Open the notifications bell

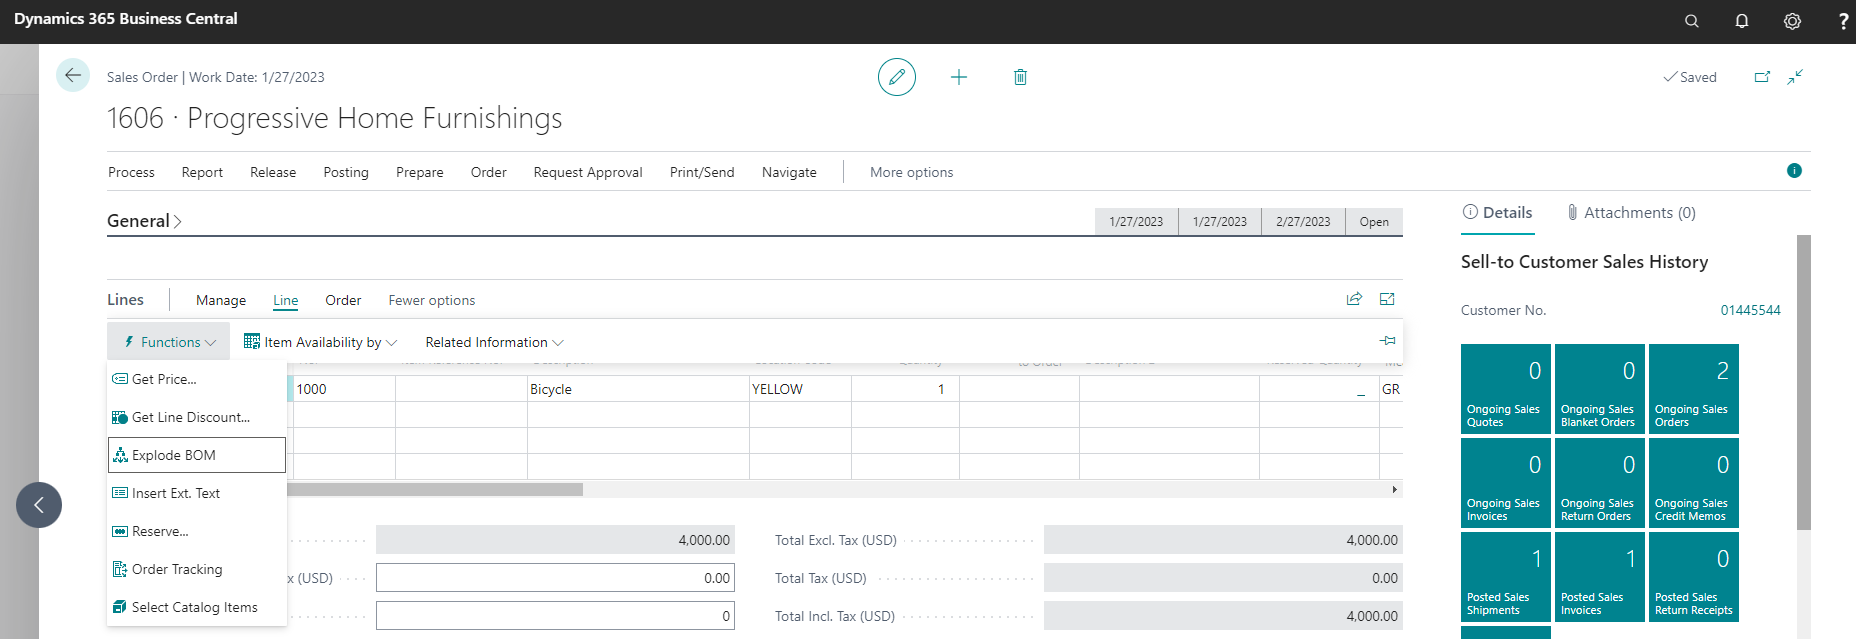pyautogui.click(x=1742, y=21)
